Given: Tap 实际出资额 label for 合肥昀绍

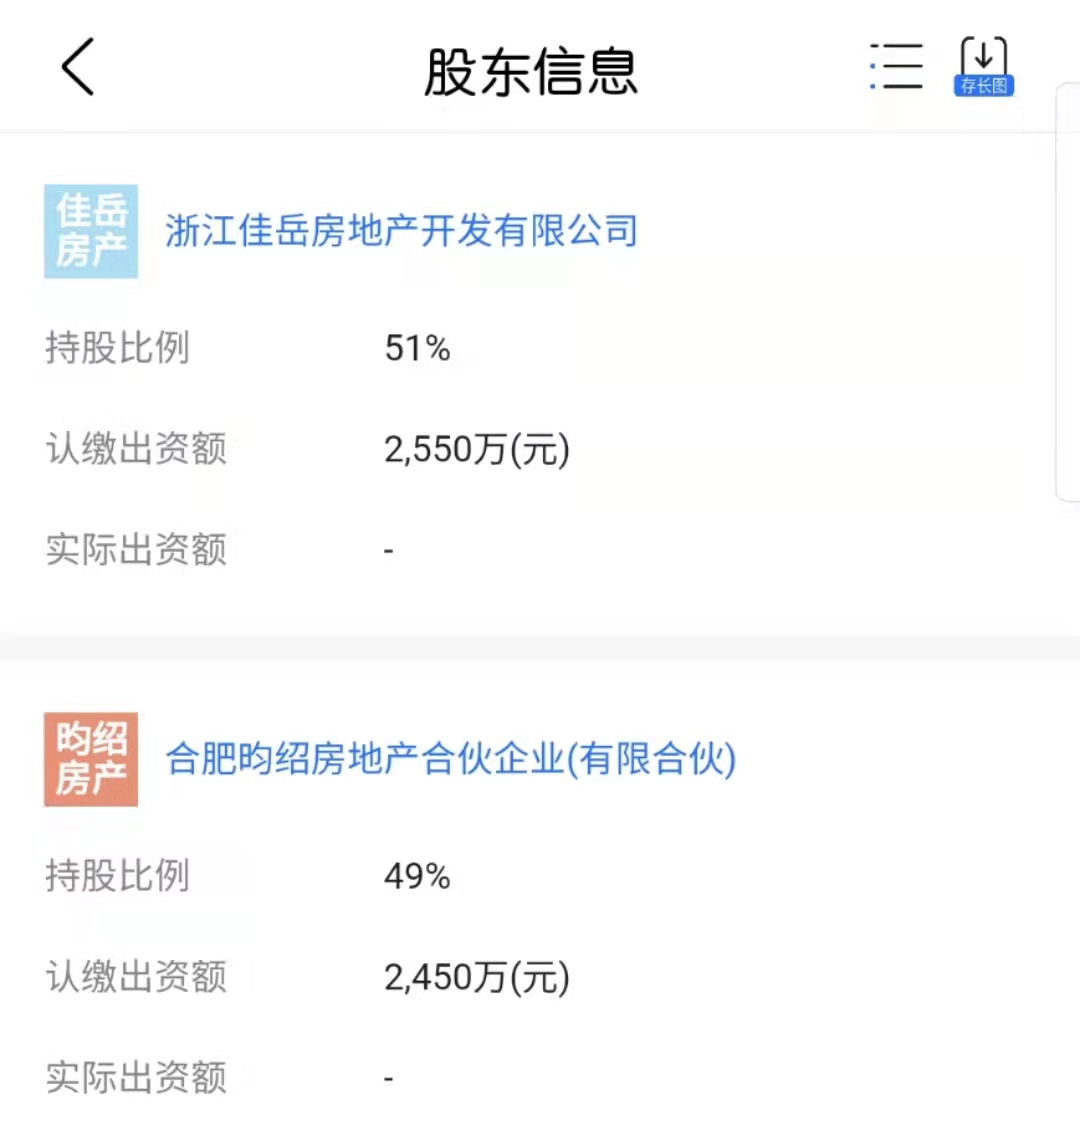Looking at the screenshot, I should (136, 1078).
